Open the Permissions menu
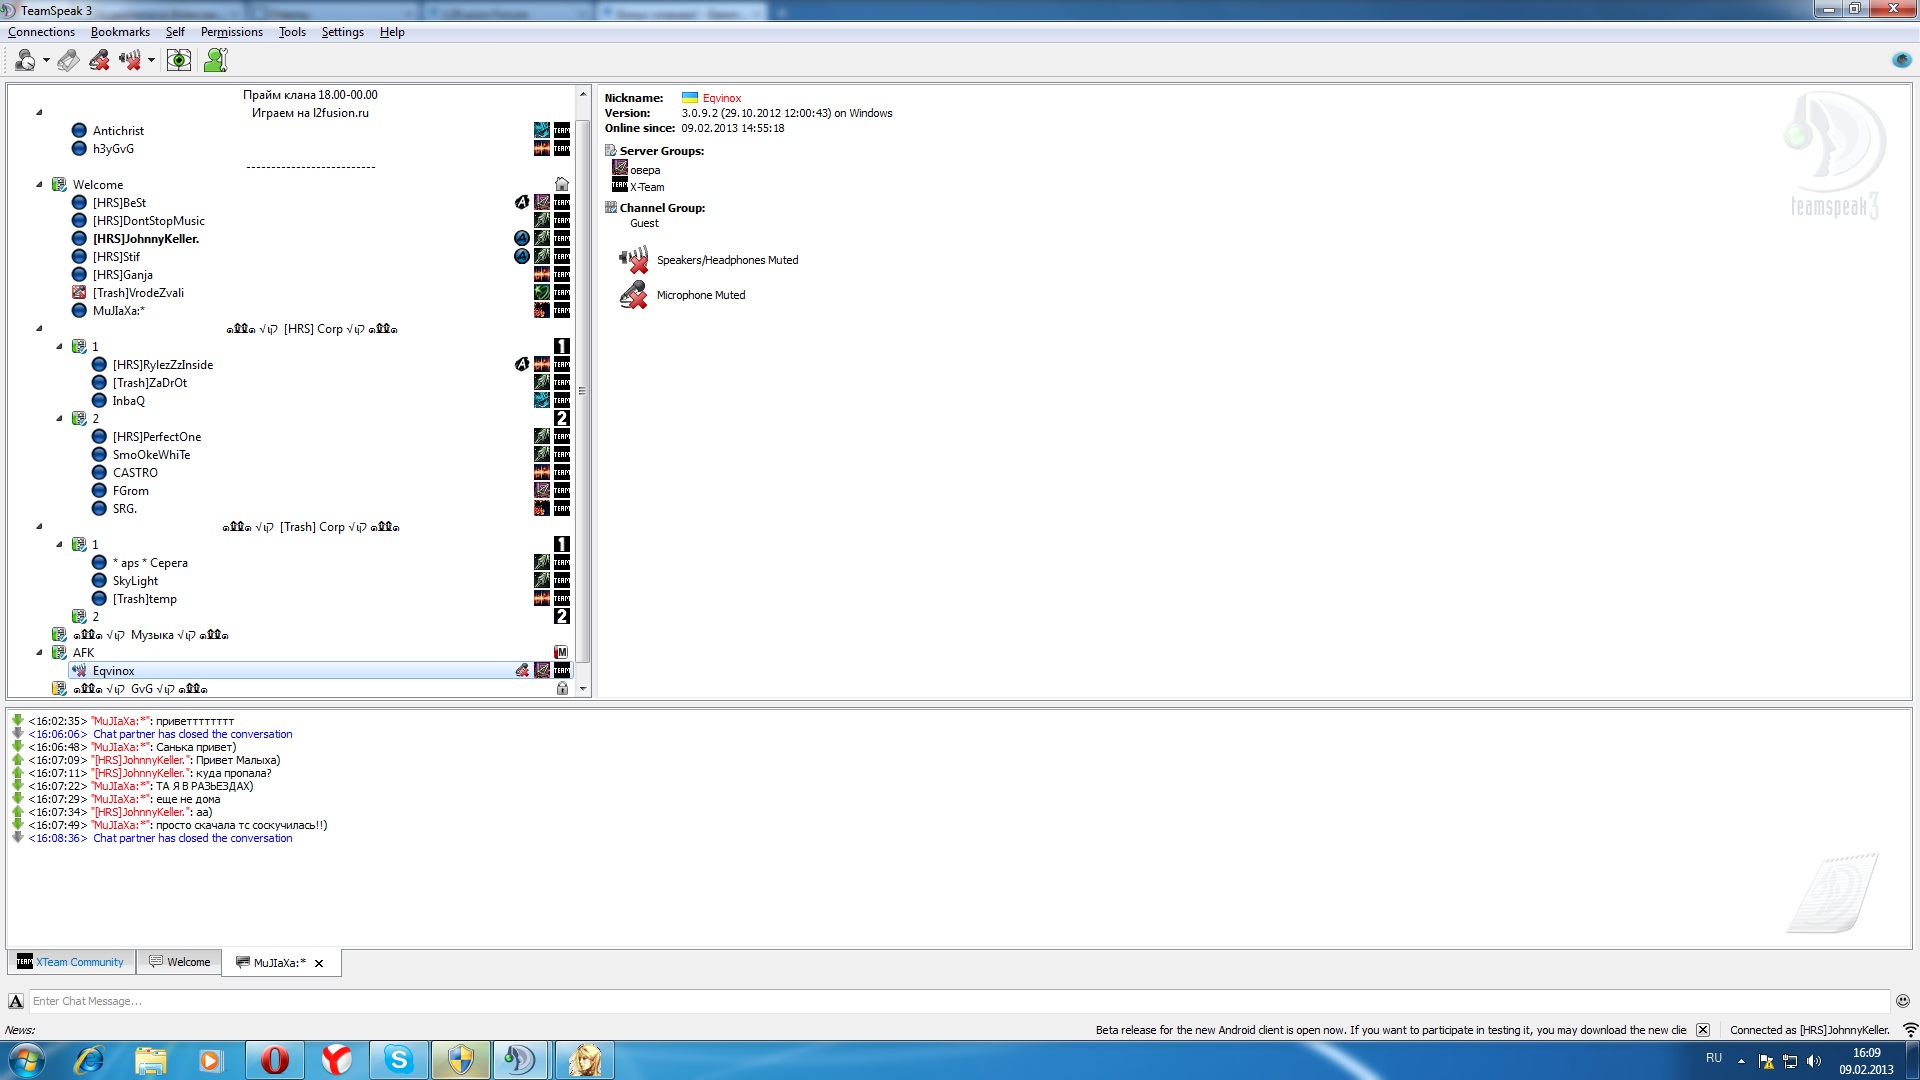Image resolution: width=1920 pixels, height=1080 pixels. pyautogui.click(x=231, y=32)
